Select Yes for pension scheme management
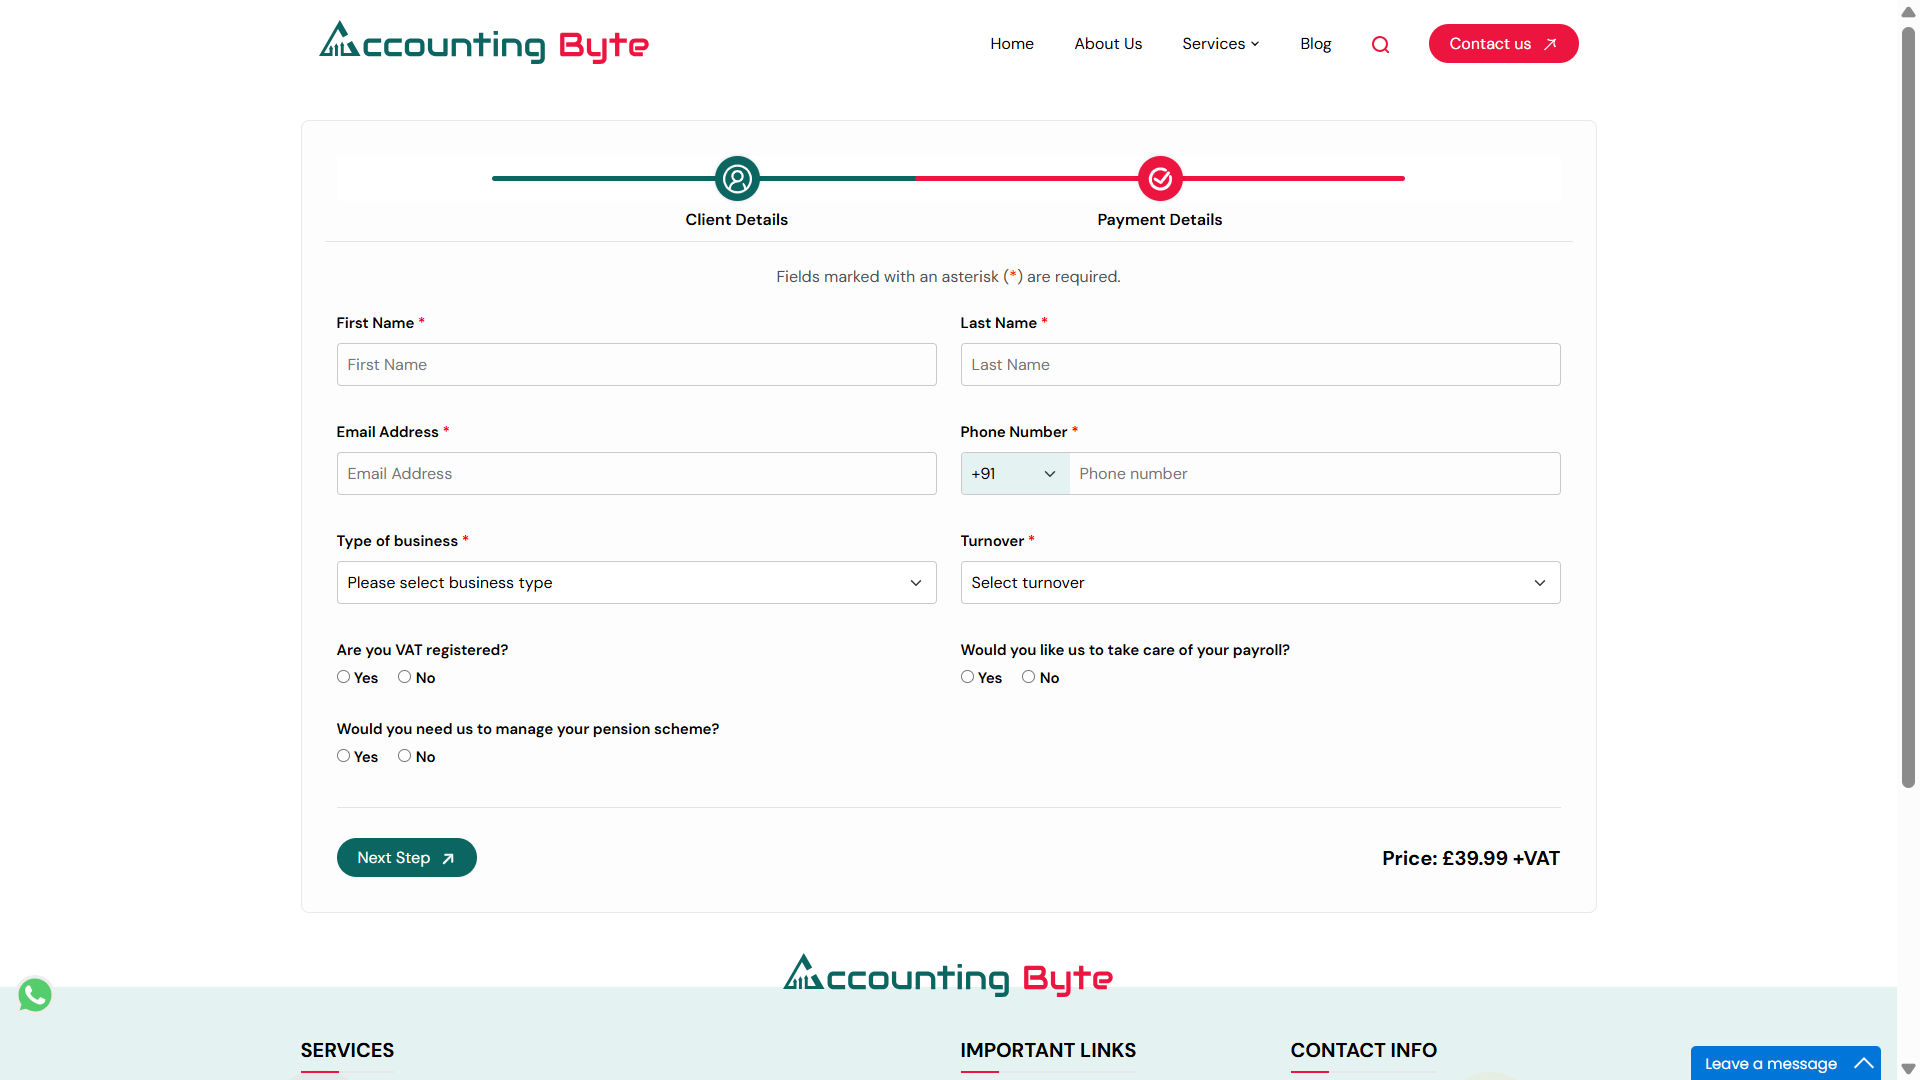 pos(343,755)
